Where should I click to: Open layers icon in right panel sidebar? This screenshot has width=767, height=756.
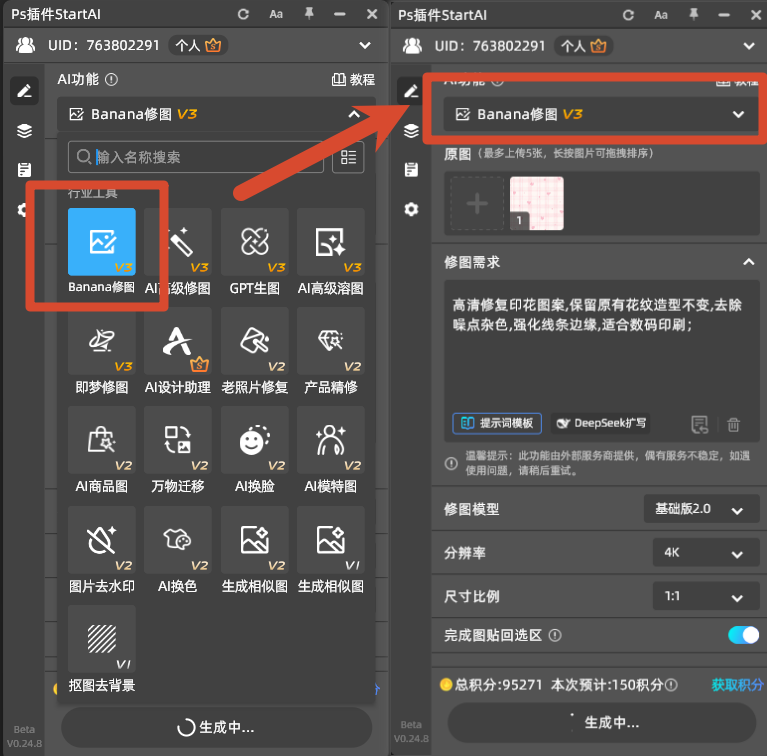click(x=411, y=131)
